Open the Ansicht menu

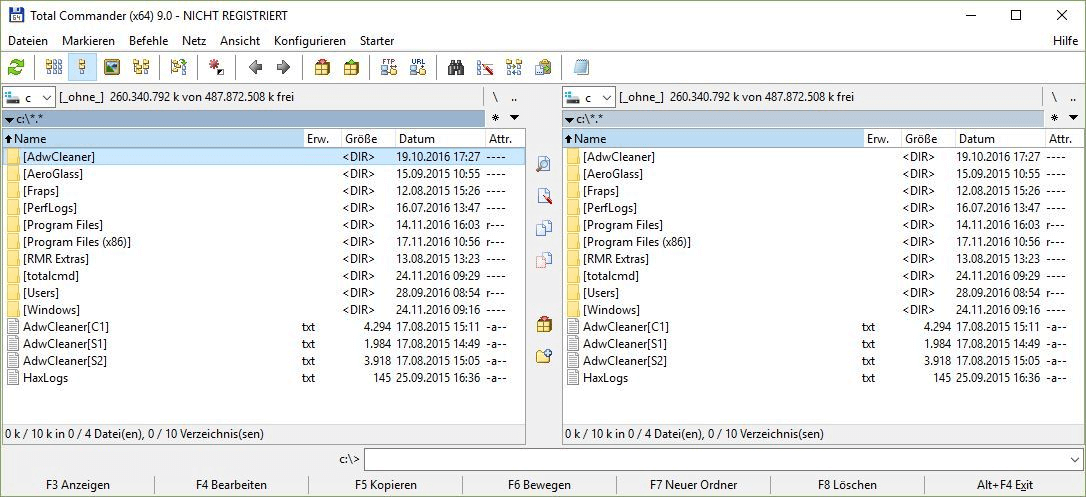[x=240, y=41]
